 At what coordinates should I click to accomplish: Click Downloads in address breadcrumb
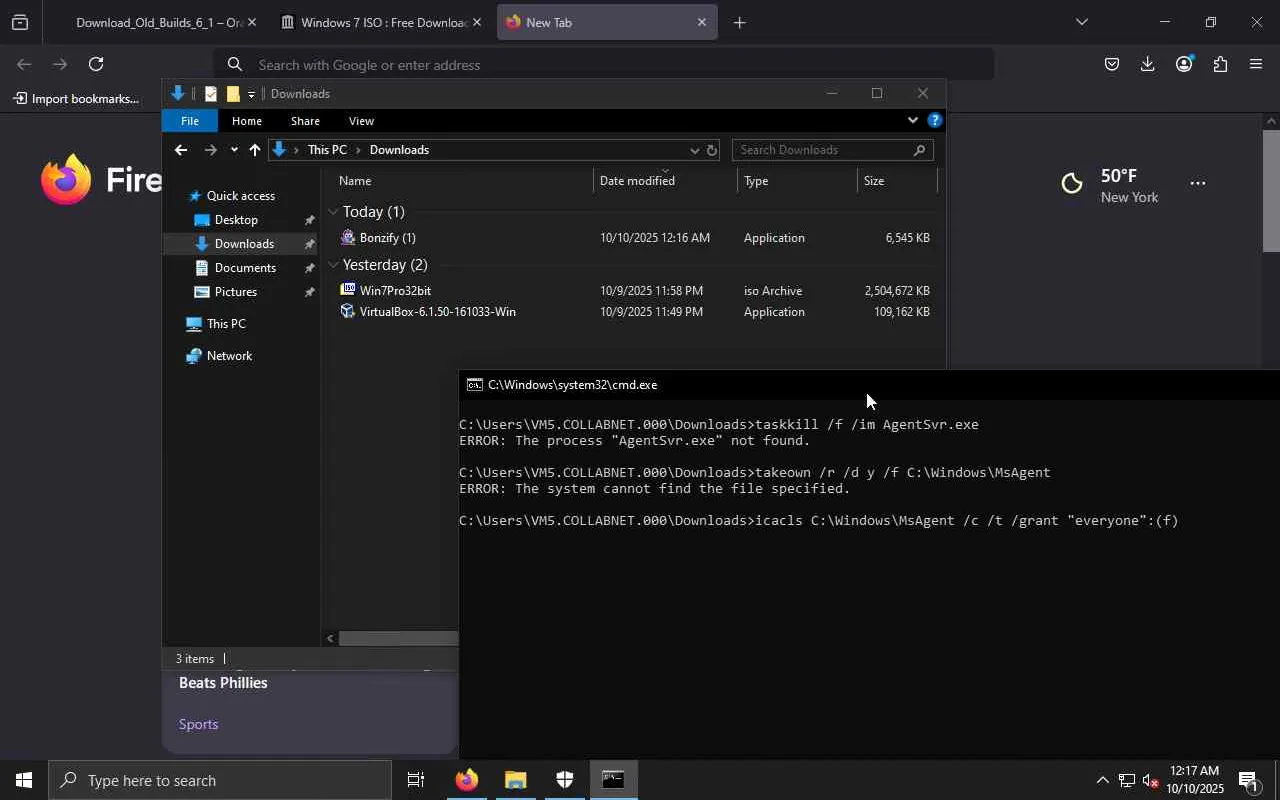[399, 150]
